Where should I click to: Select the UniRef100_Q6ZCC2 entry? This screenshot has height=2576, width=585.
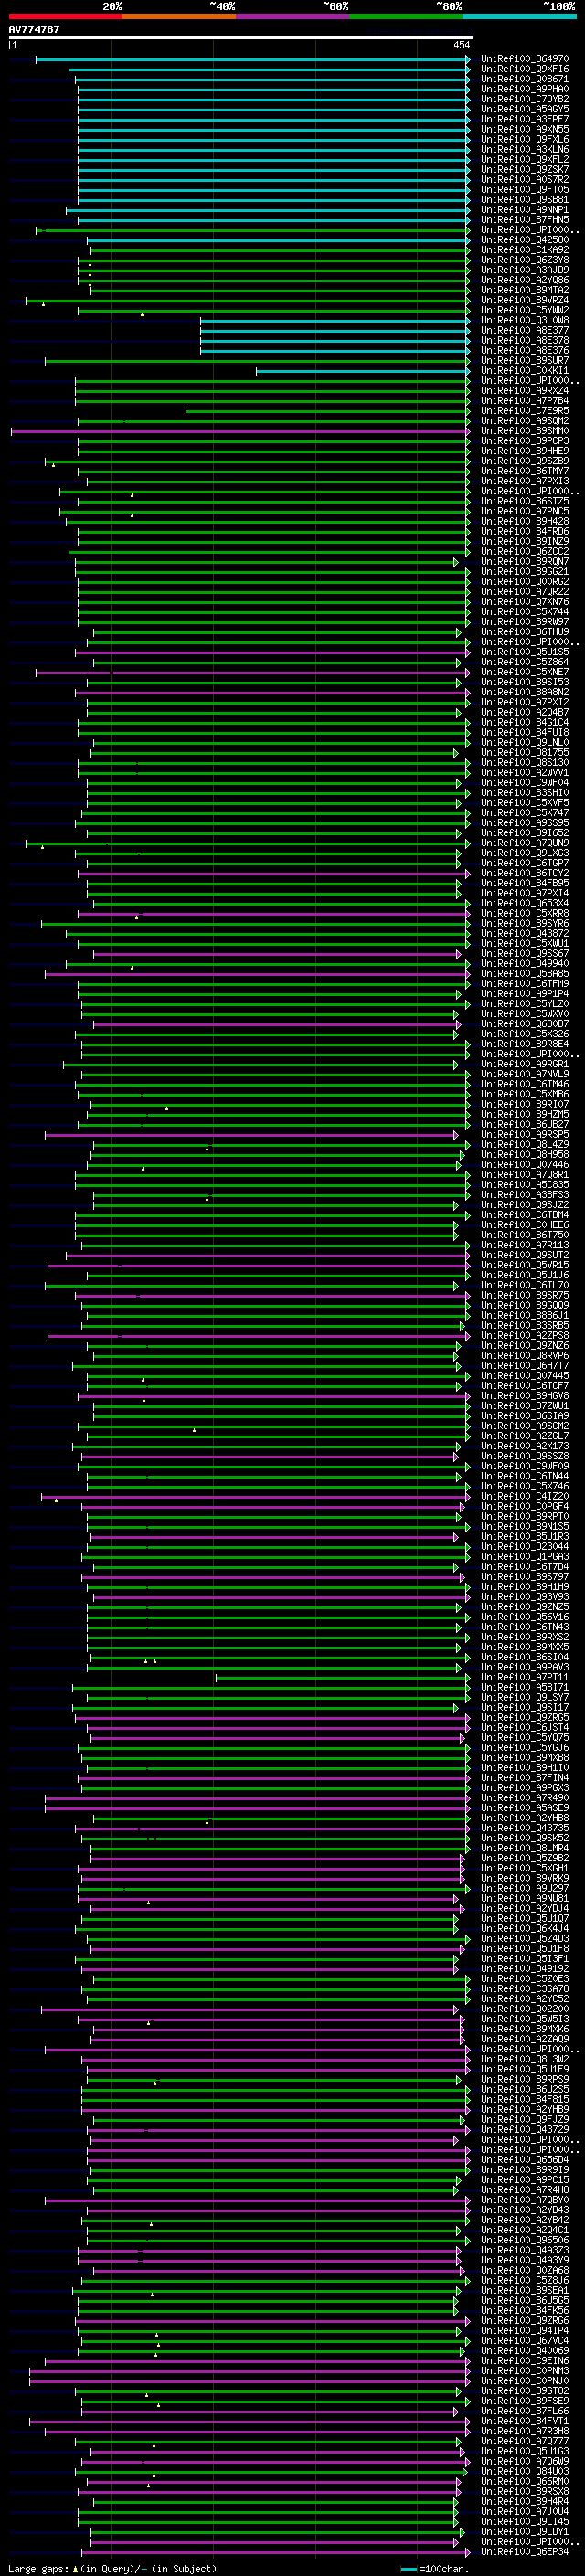pos(525,552)
